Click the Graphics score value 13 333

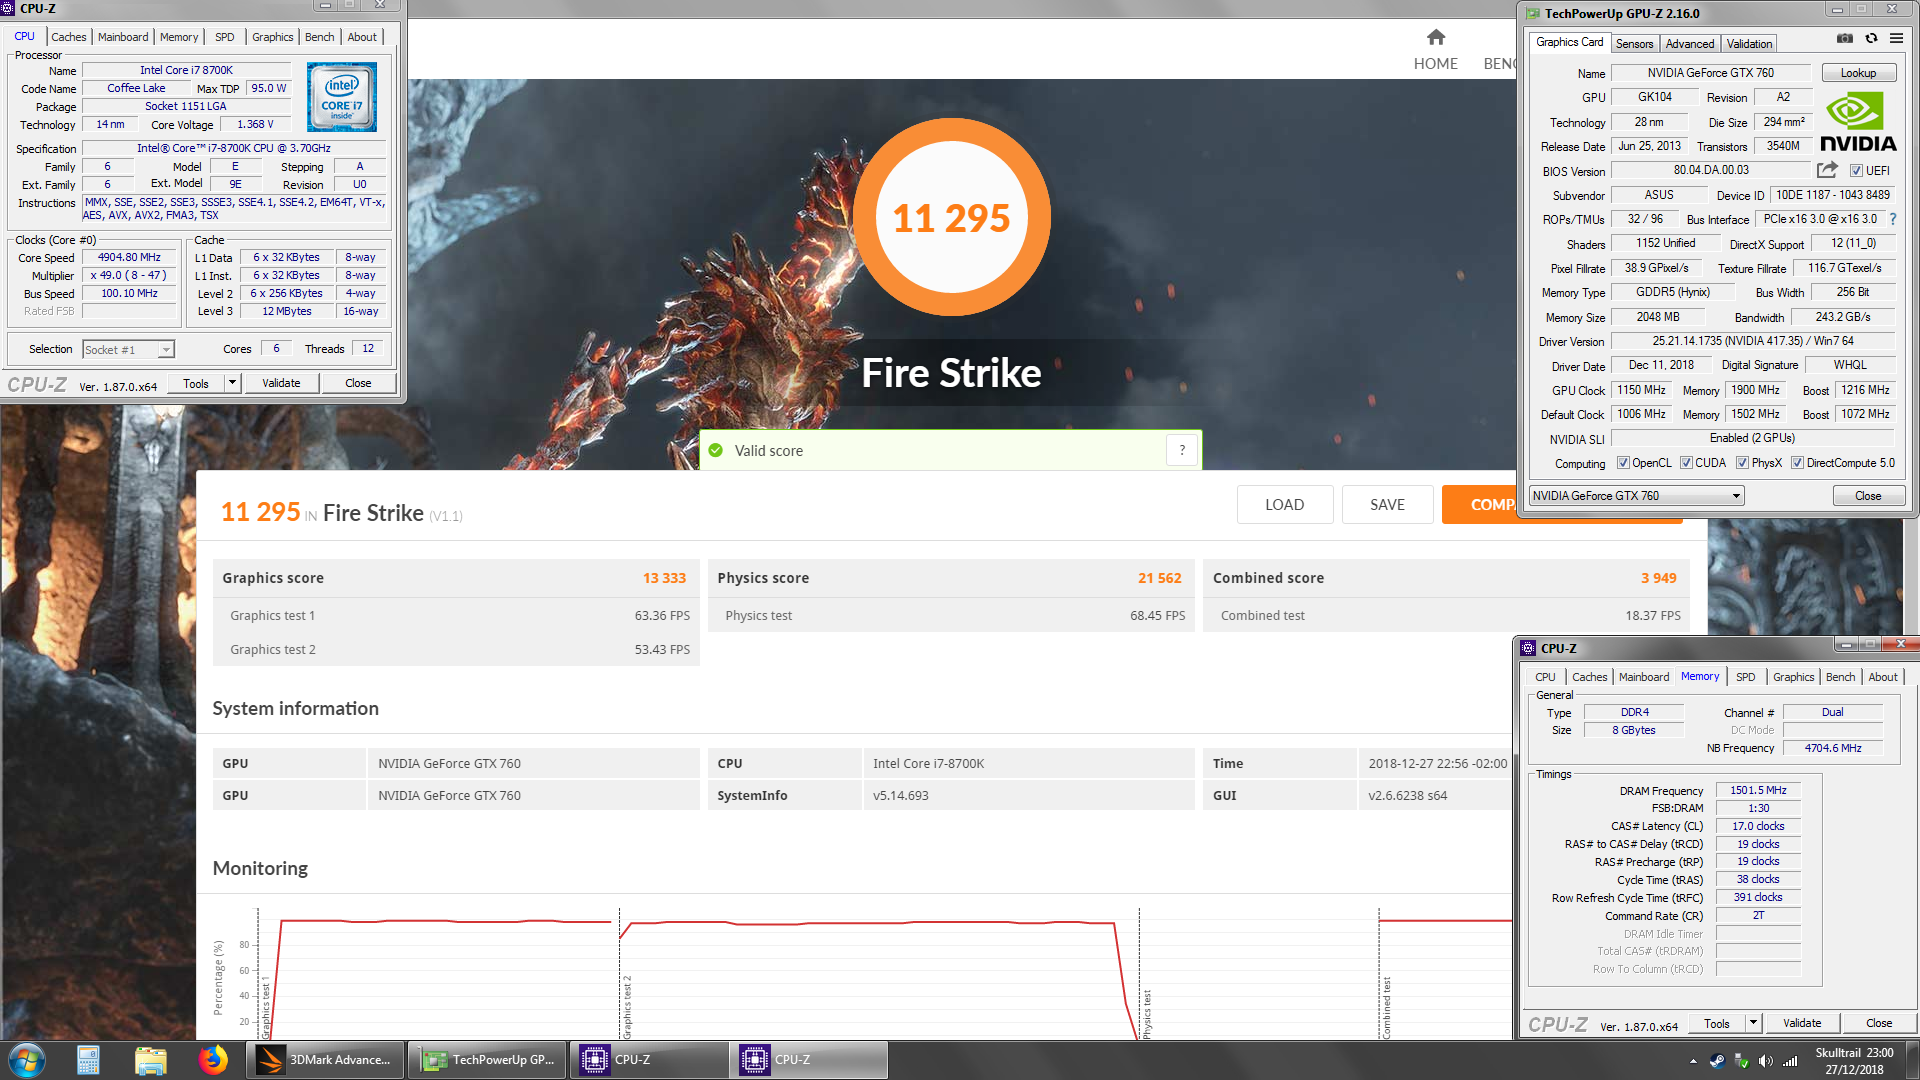[x=664, y=578]
